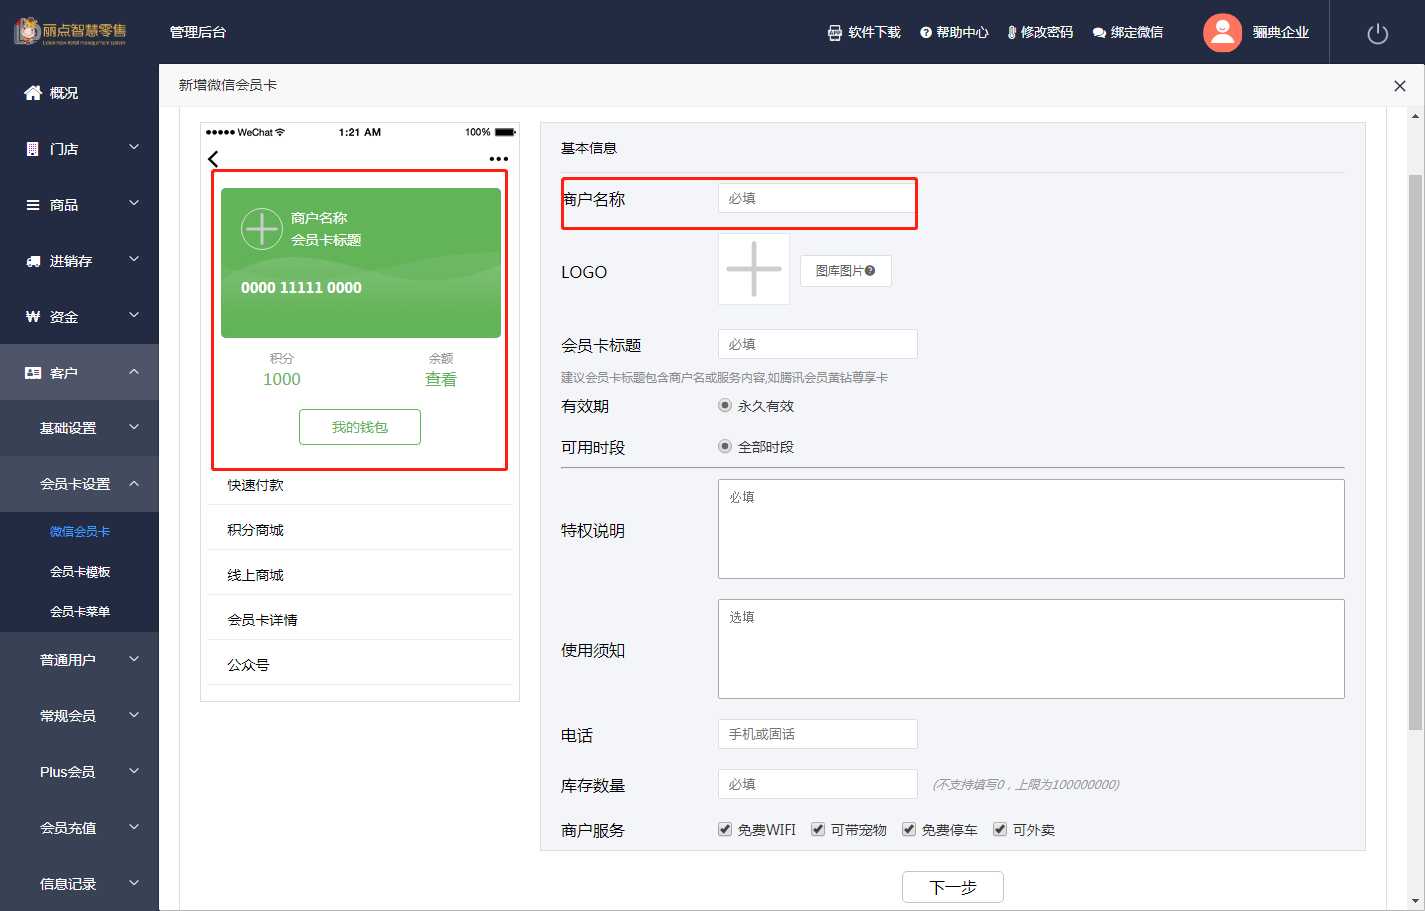Click the 帮助中心 question mark icon
1425x911 pixels.
point(926,33)
